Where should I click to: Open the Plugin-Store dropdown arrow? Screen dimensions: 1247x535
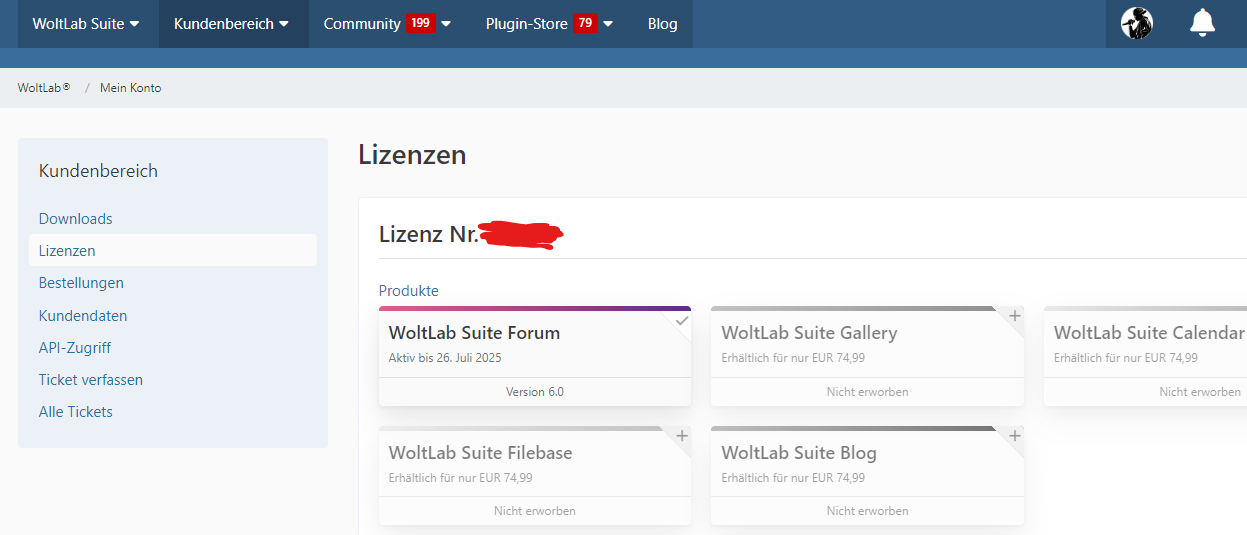608,24
